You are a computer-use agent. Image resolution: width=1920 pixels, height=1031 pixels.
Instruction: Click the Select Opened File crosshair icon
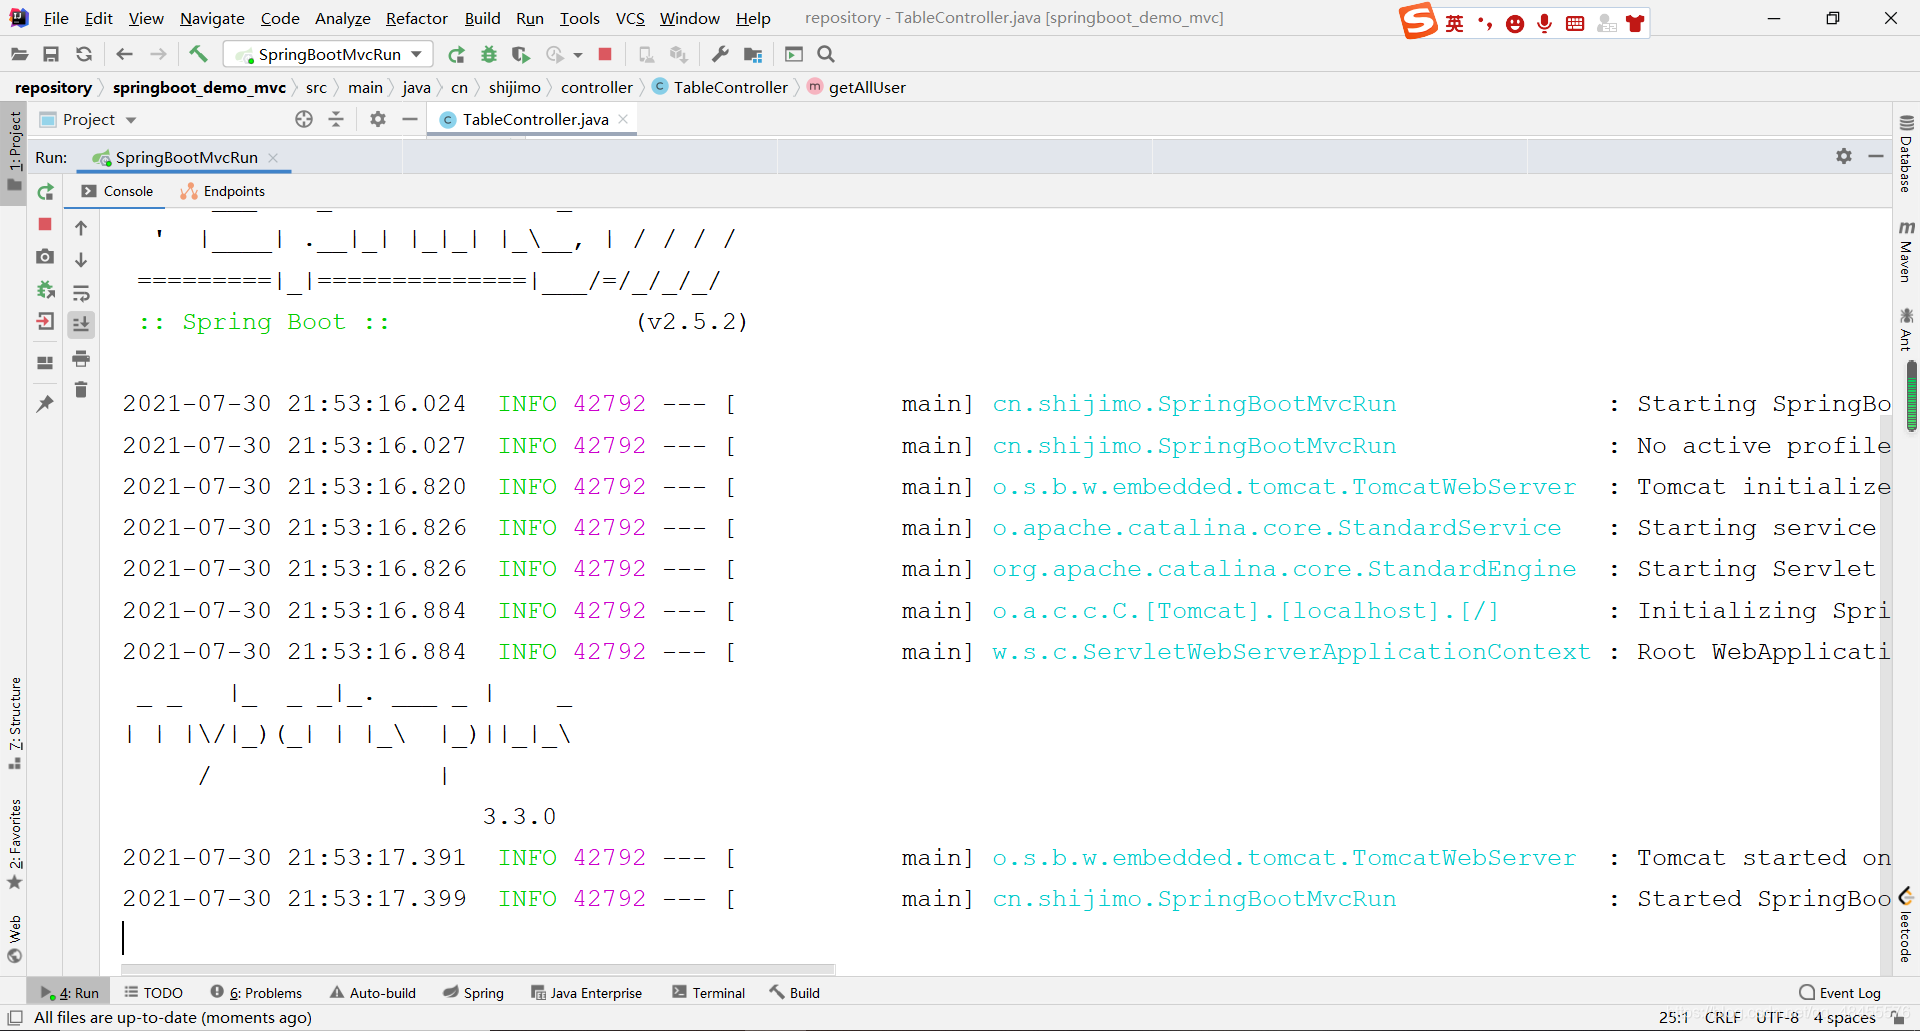tap(304, 119)
